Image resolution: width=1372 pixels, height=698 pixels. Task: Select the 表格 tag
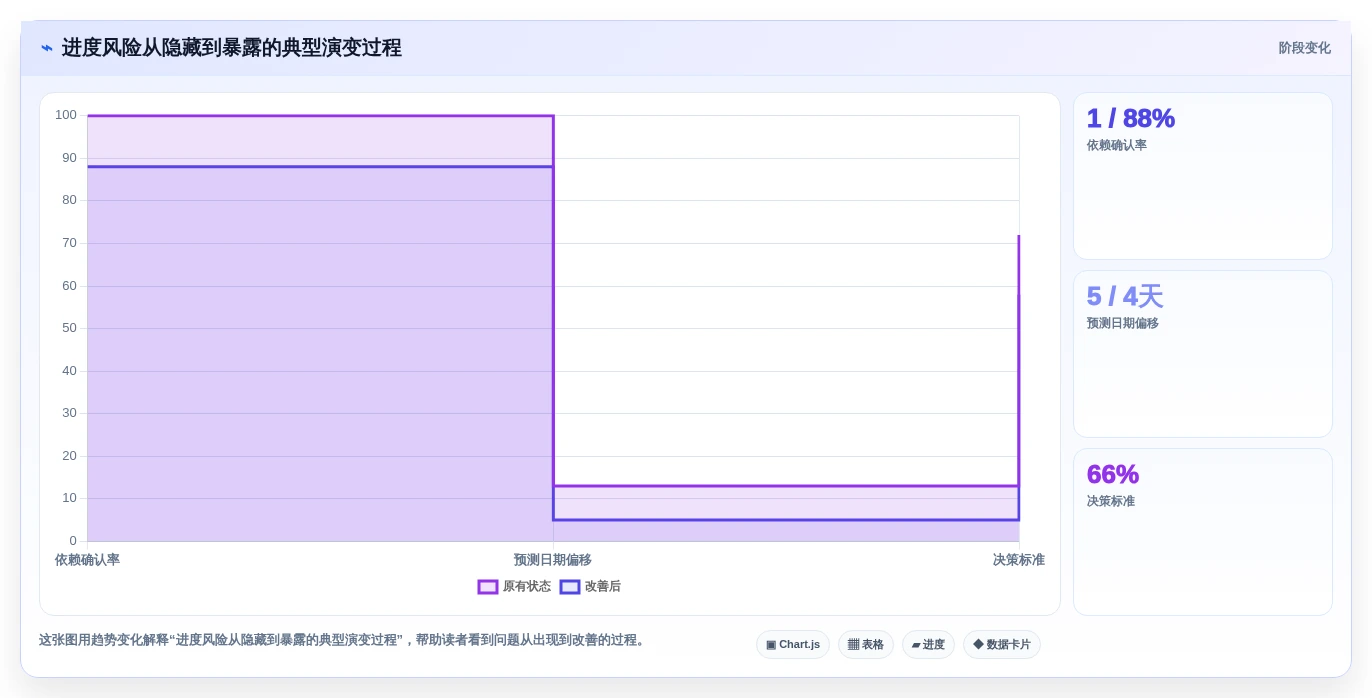(x=866, y=645)
